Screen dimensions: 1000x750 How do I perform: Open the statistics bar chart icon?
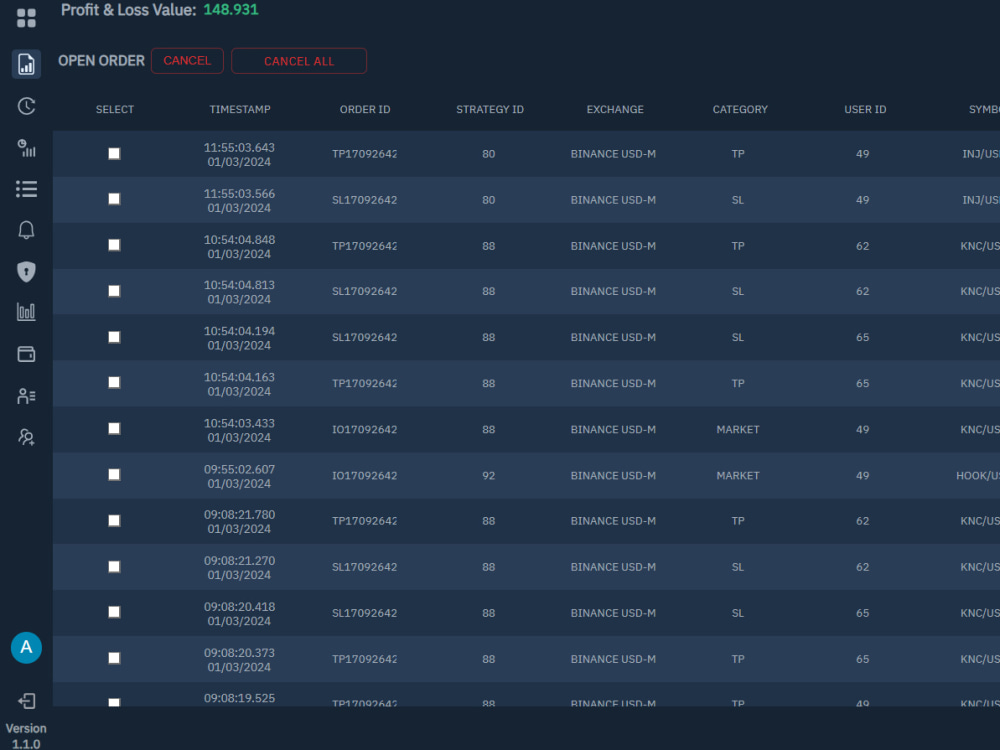pos(26,312)
